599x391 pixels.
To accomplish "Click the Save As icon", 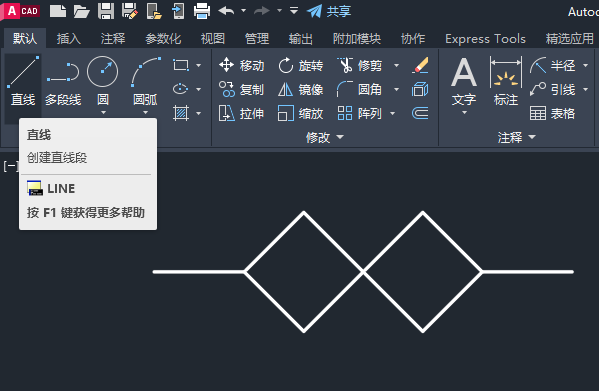I will [130, 11].
